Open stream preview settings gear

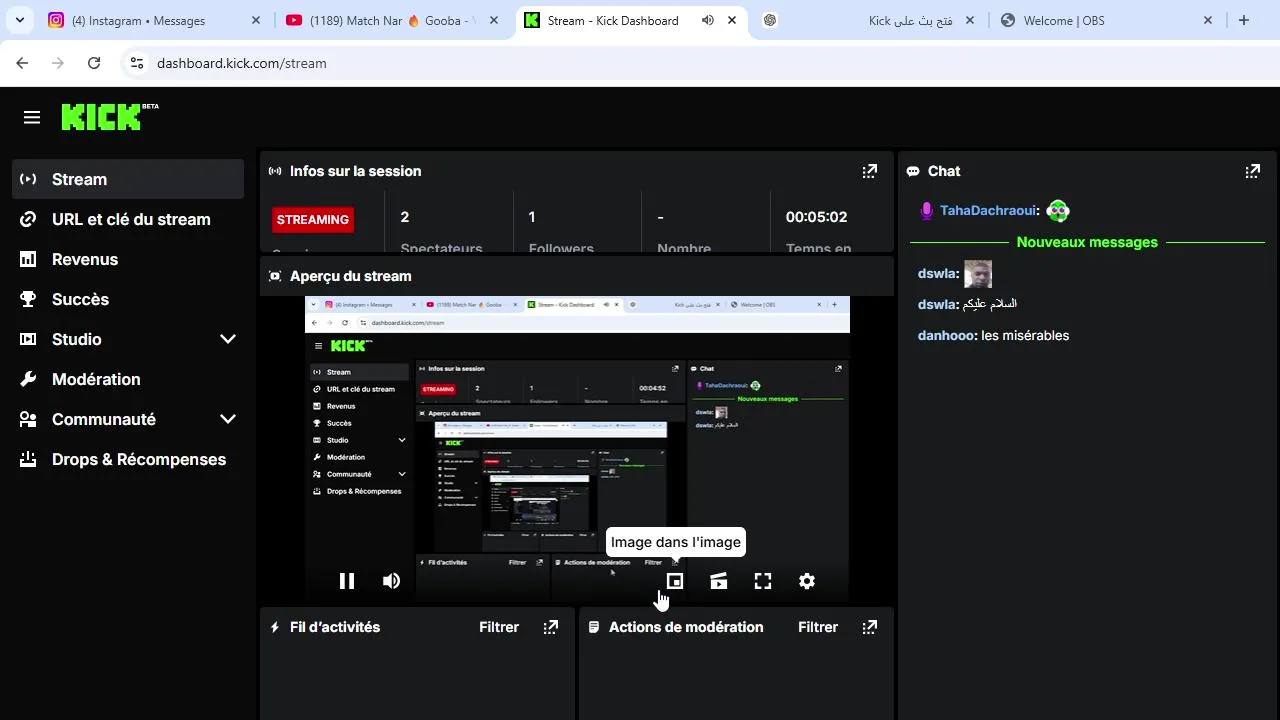point(807,581)
